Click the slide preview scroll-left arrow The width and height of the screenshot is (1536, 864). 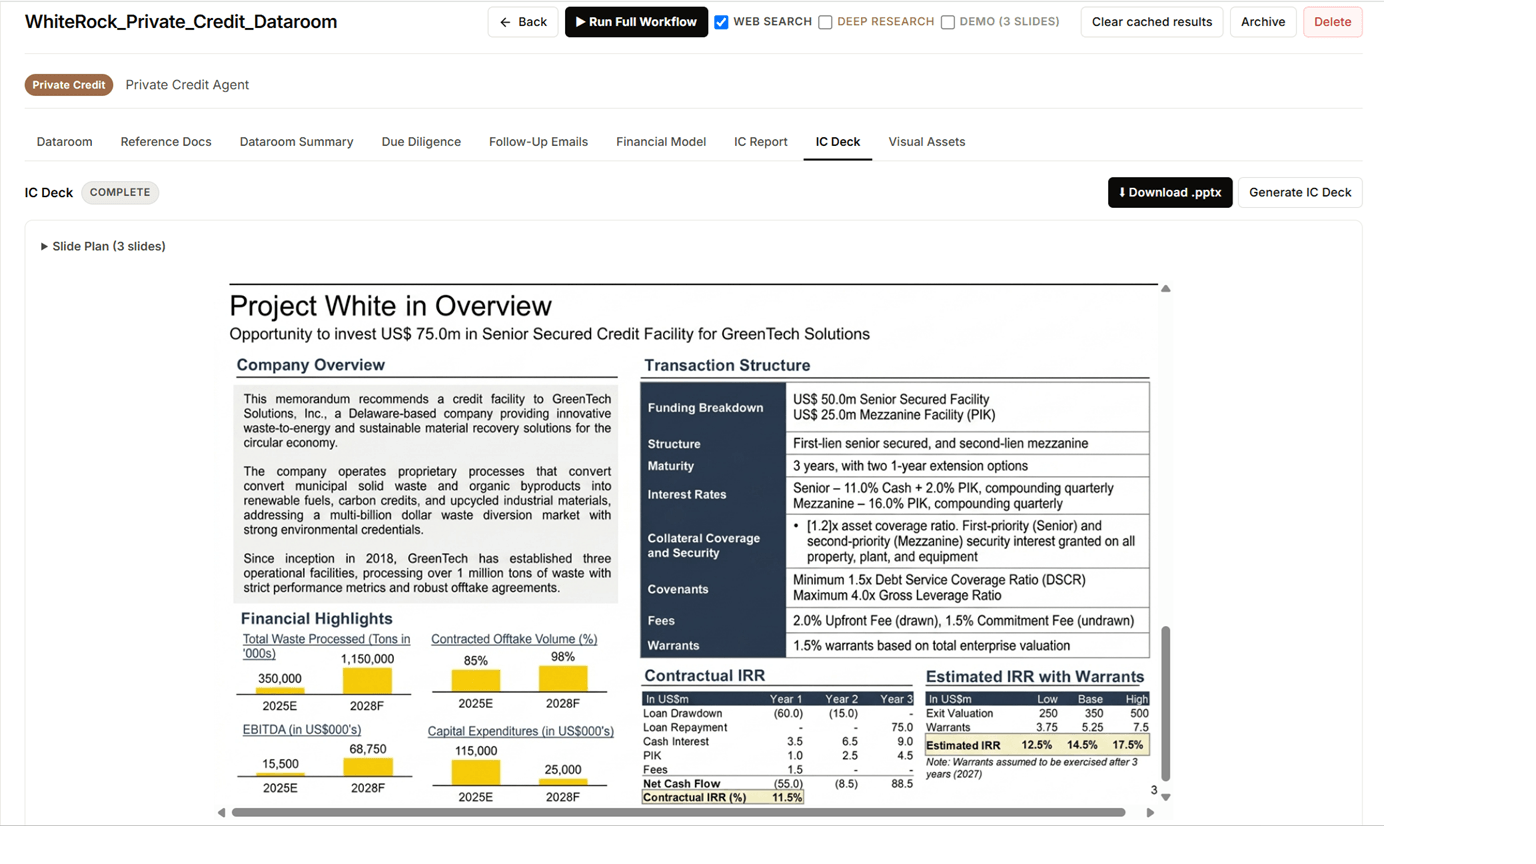222,813
